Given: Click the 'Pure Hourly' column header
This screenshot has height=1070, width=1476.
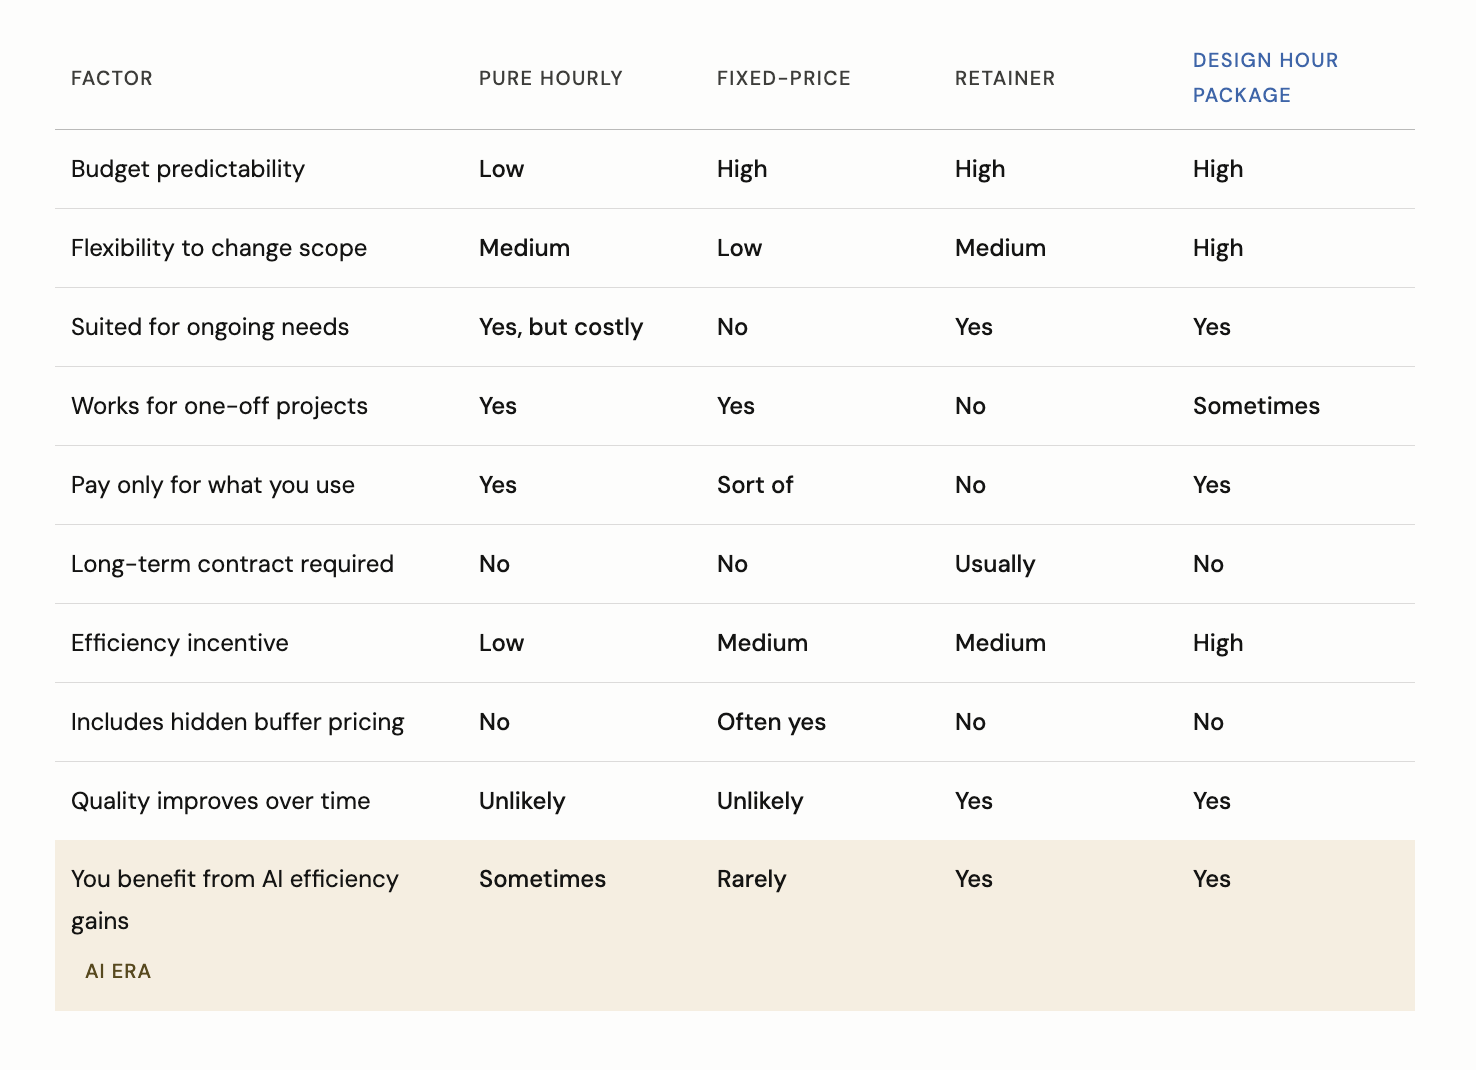Looking at the screenshot, I should point(550,79).
